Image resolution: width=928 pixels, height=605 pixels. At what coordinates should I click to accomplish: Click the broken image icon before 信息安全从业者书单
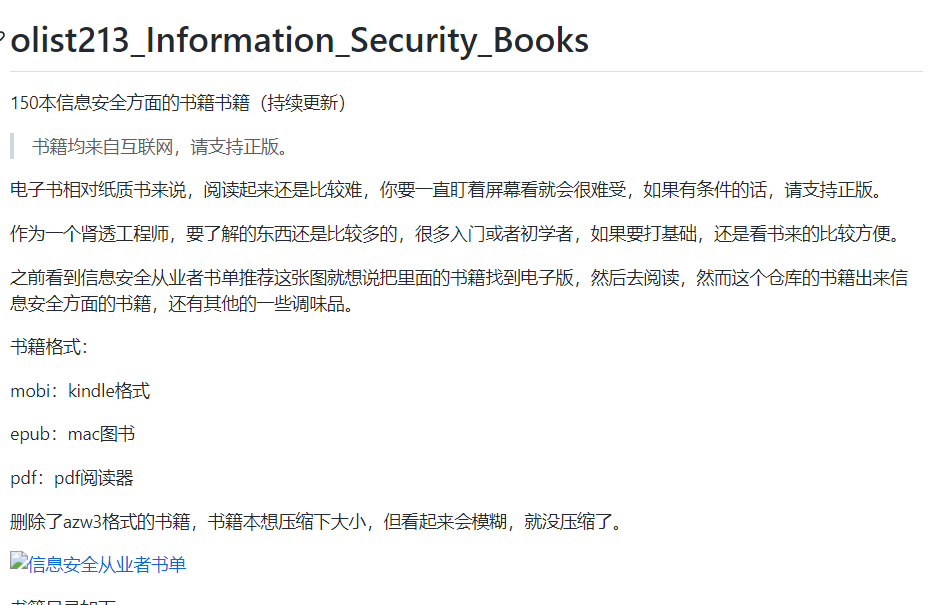click(18, 561)
